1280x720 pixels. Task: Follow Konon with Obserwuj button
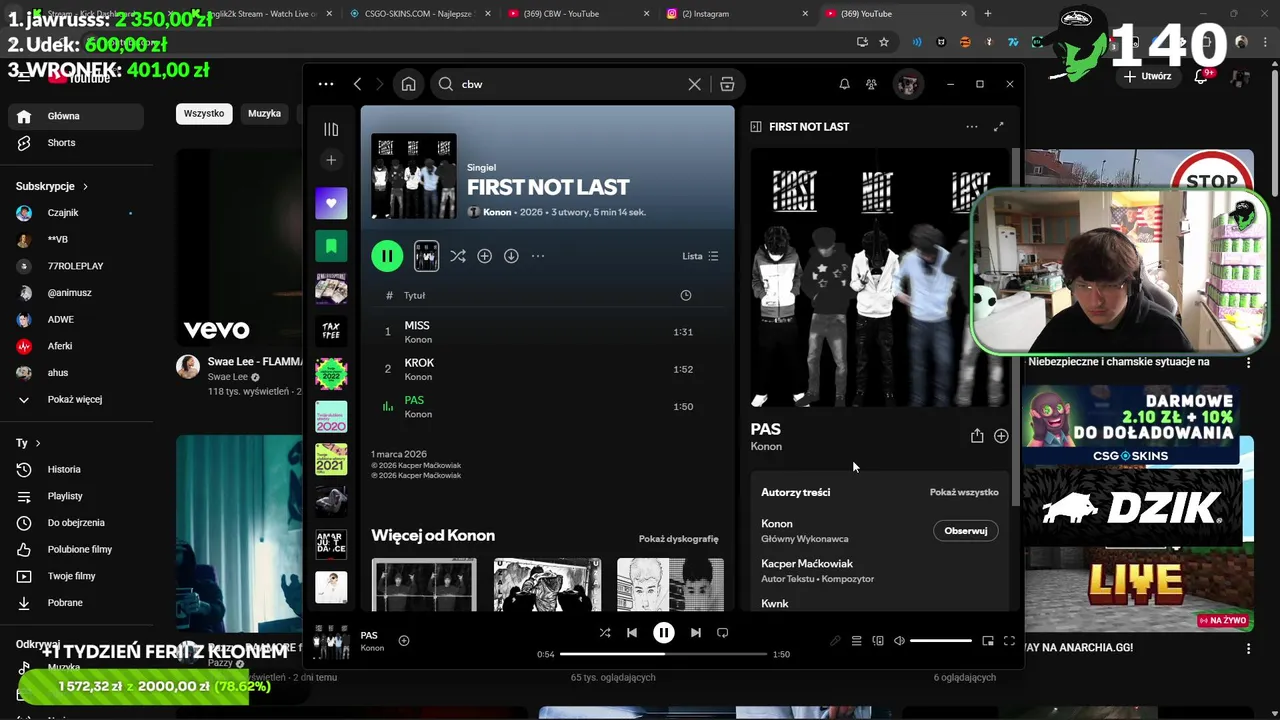[x=965, y=531]
